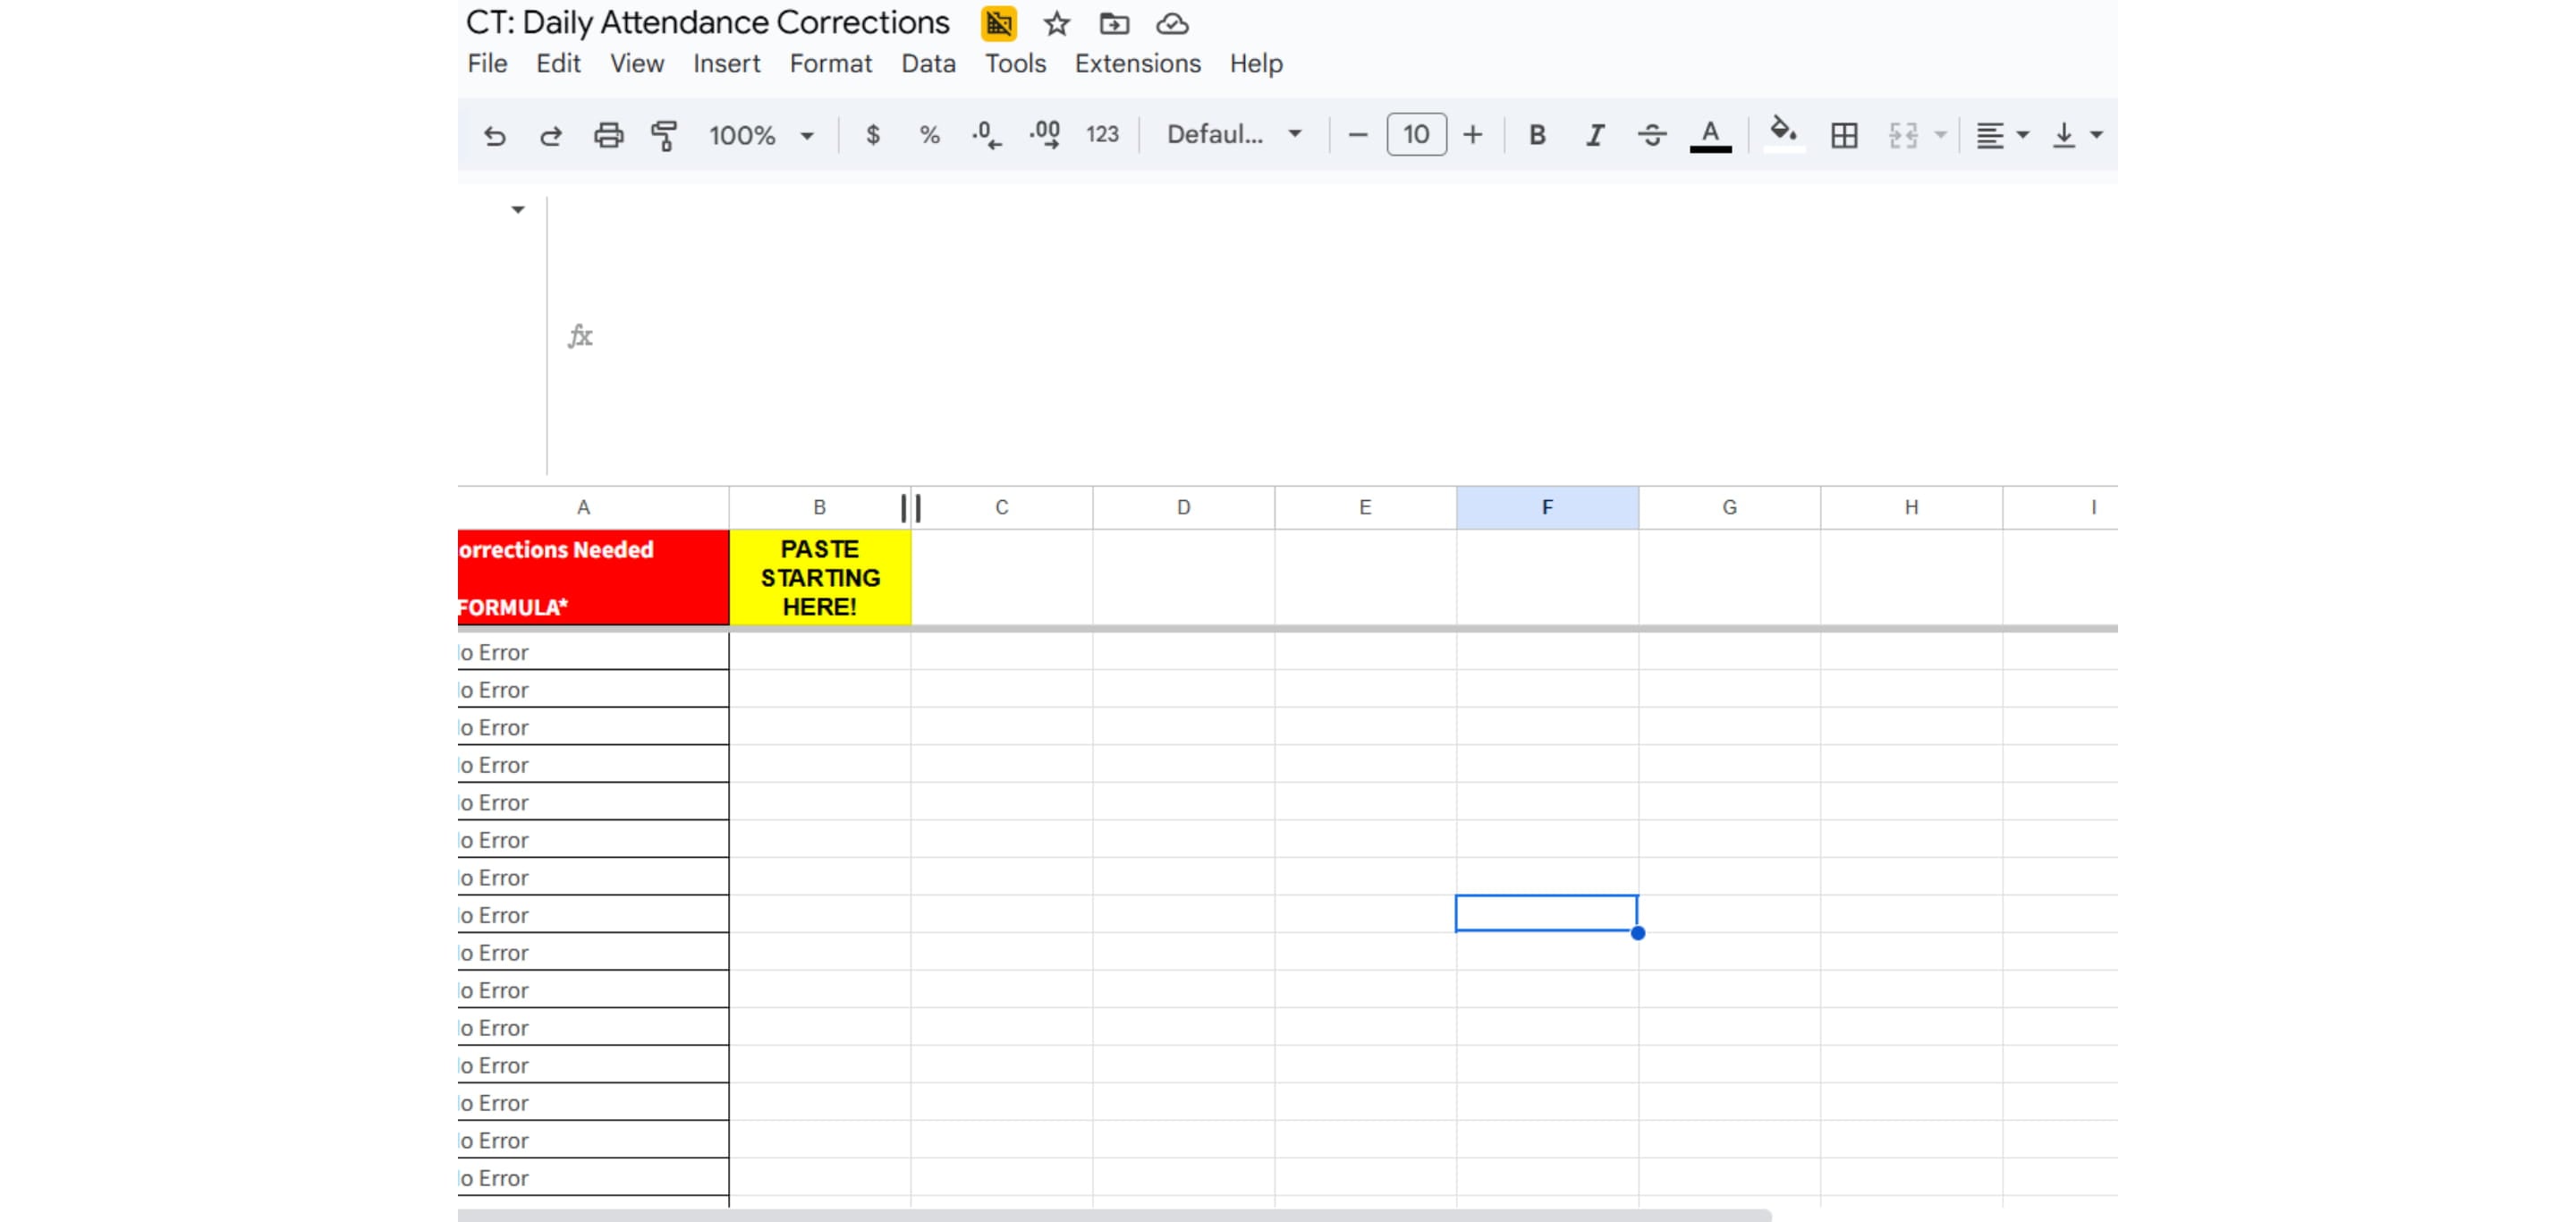The width and height of the screenshot is (2576, 1222).
Task: Click the first No Error cell
Action: coord(593,652)
